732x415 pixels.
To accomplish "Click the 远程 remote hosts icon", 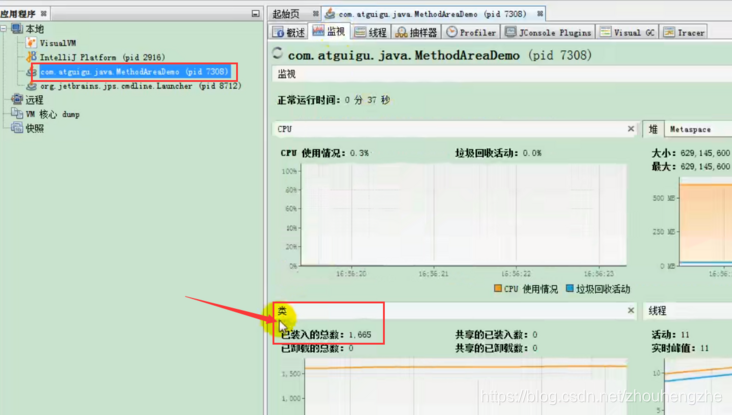I will (x=17, y=99).
